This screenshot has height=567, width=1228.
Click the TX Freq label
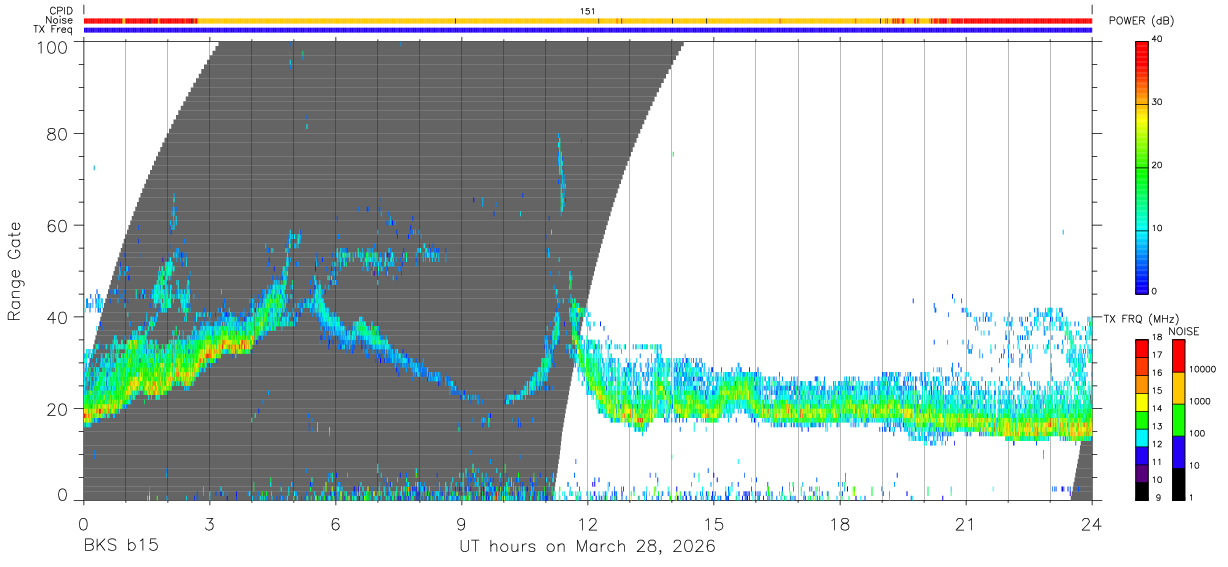(x=53, y=30)
